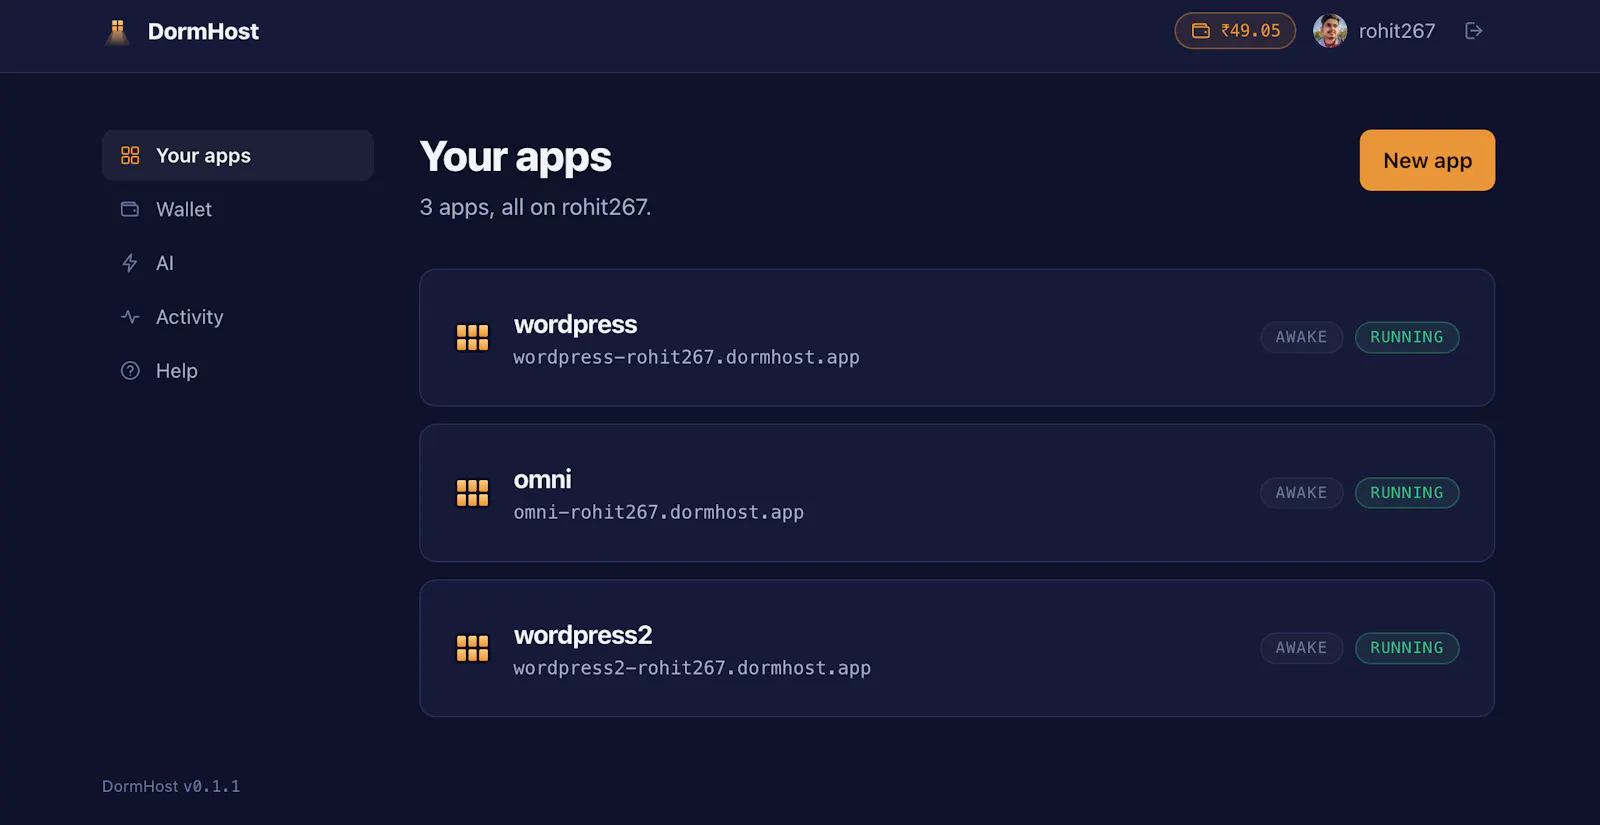1600x825 pixels.
Task: Click the omni app grid icon
Action: tap(472, 493)
